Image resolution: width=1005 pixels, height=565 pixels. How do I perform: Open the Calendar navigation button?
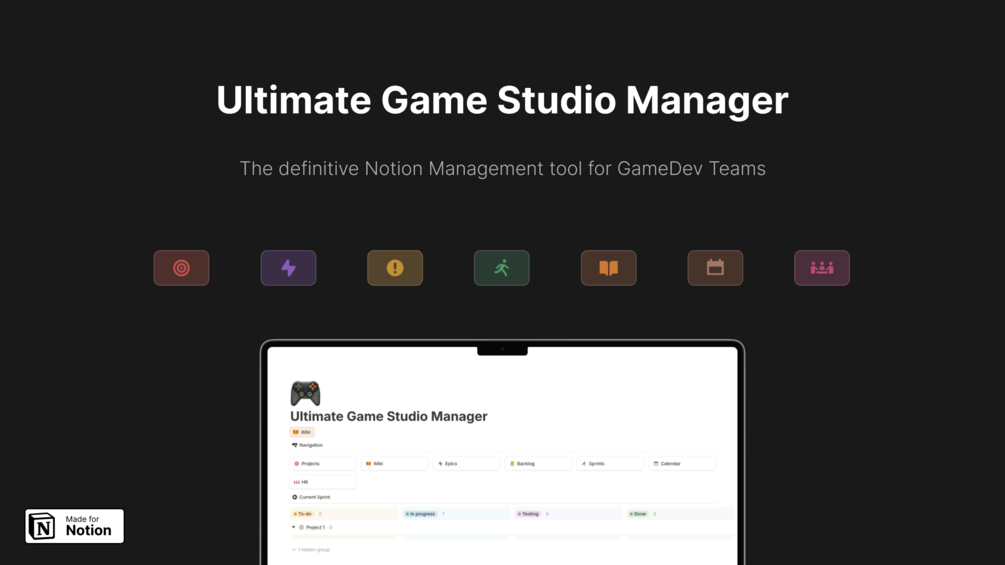click(x=681, y=463)
